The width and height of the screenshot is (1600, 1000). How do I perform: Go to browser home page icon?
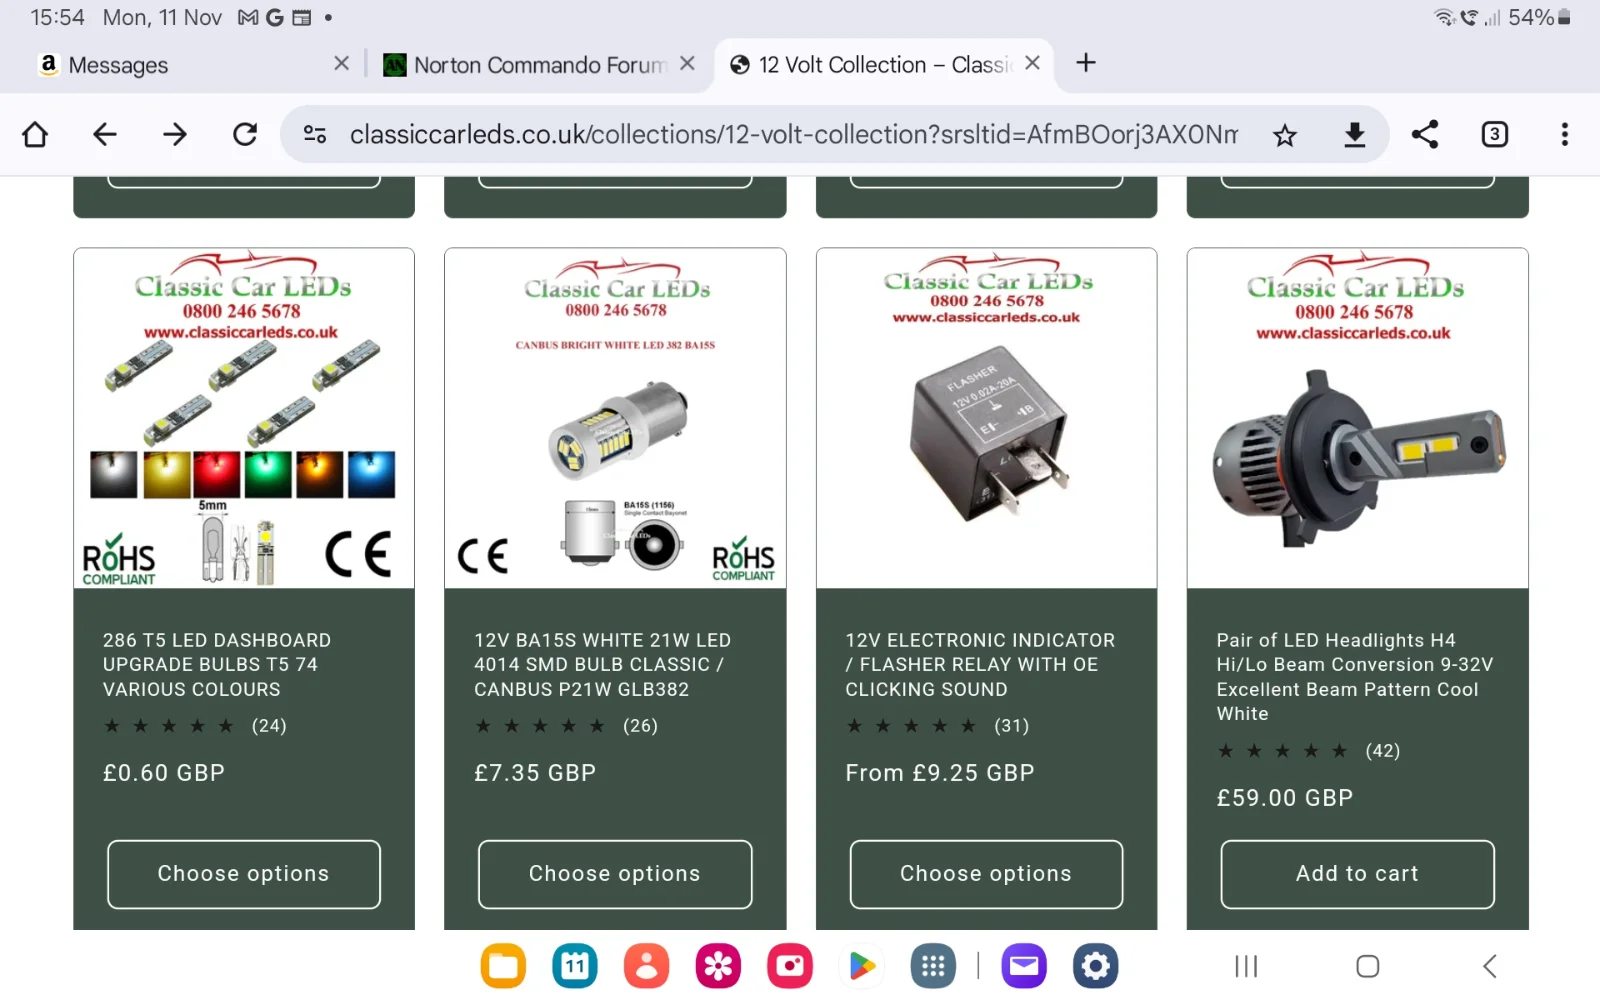pyautogui.click(x=35, y=134)
